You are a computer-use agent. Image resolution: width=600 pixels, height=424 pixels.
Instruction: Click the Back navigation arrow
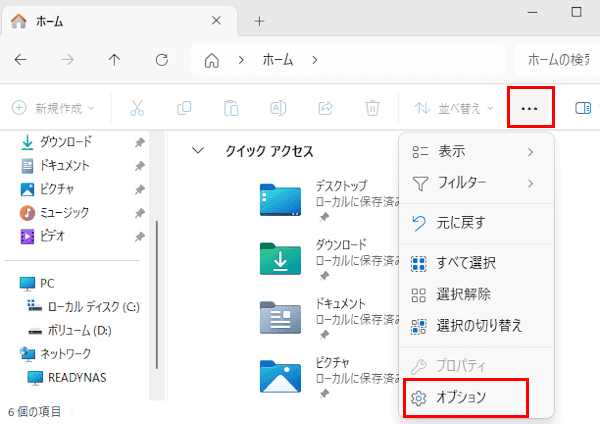click(20, 60)
